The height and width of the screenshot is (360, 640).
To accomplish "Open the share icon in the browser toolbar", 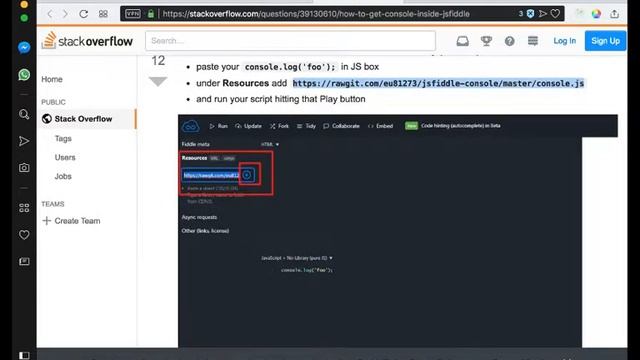I will [614, 14].
